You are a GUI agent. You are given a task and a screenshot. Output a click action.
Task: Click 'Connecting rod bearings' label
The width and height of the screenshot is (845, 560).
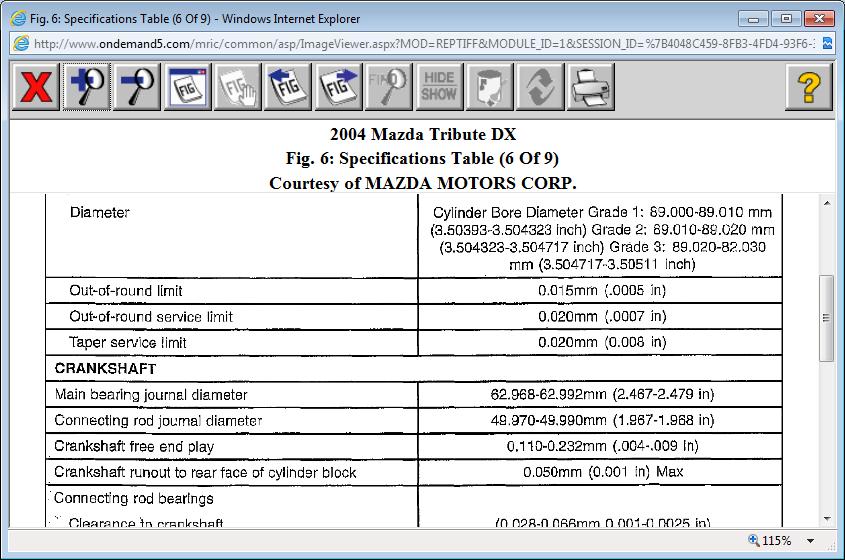click(x=134, y=499)
